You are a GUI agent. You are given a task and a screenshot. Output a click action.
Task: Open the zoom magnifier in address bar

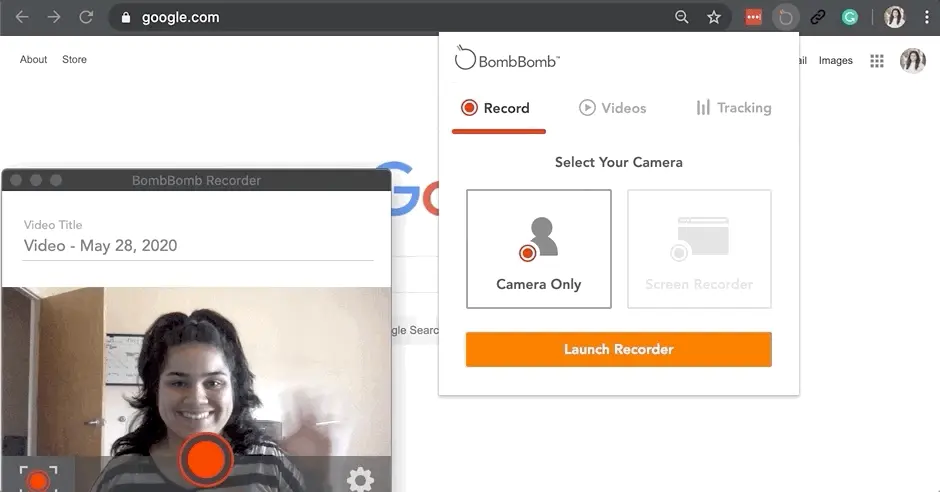click(682, 17)
